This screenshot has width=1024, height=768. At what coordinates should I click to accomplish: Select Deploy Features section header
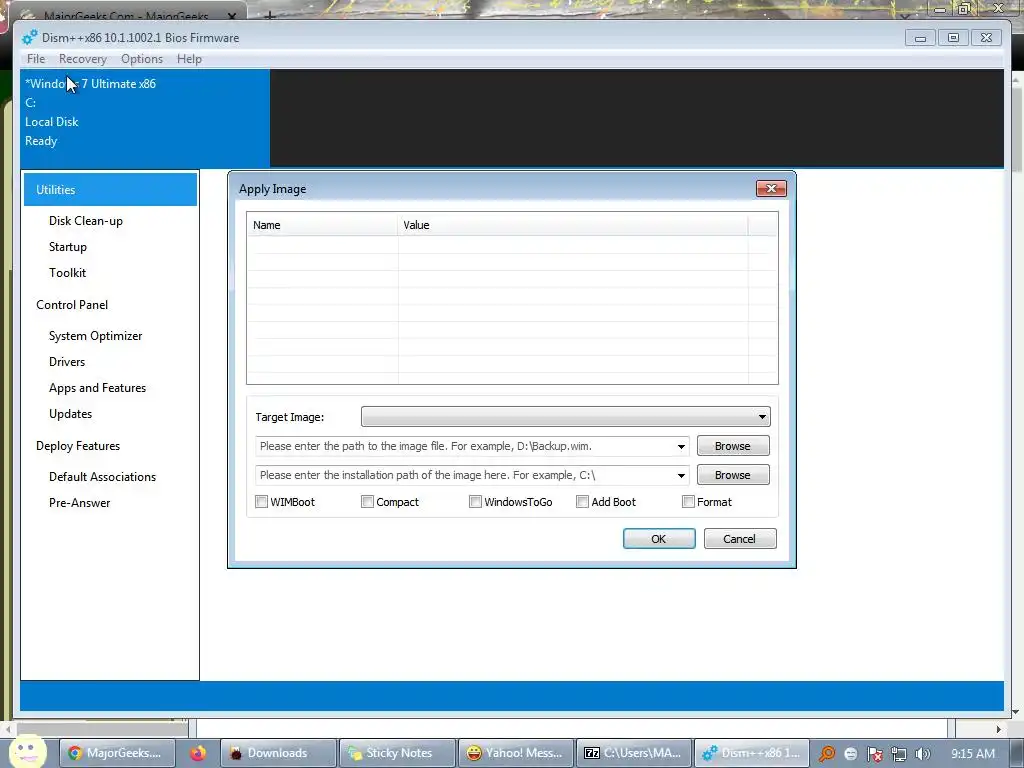(78, 446)
